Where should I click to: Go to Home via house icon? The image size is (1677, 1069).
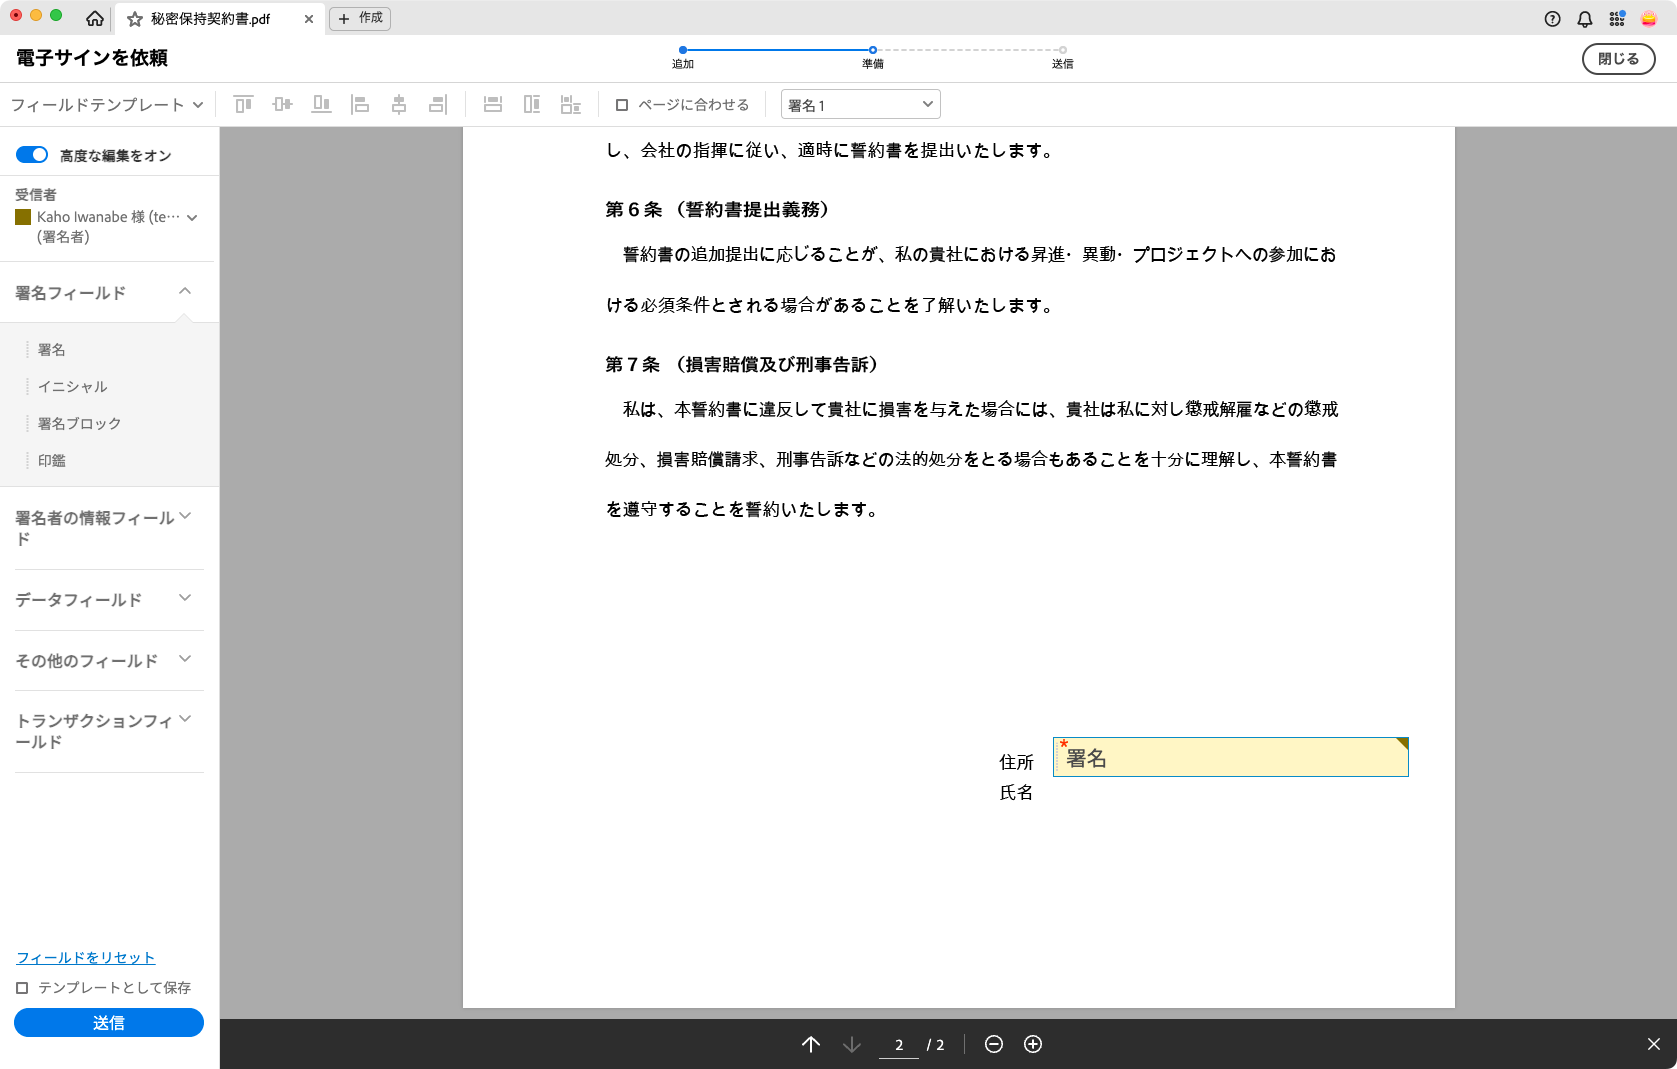95,19
